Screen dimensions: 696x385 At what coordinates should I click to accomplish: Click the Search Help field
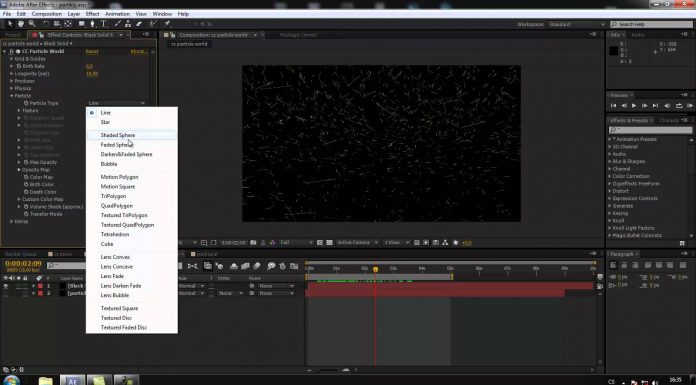(651, 24)
